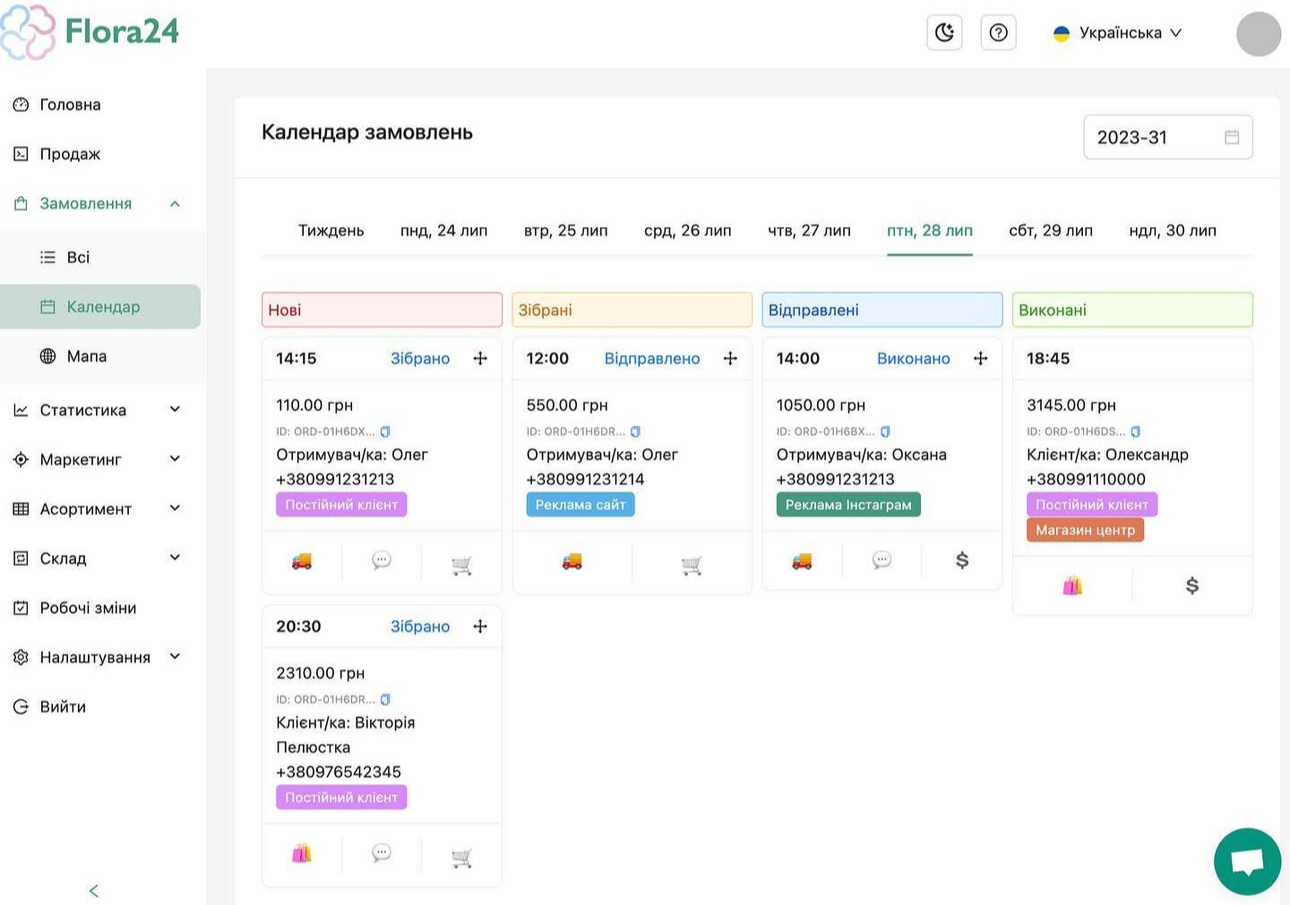Click delivery truck on 14:00 order
This screenshot has height=905, width=1290.
(x=801, y=562)
